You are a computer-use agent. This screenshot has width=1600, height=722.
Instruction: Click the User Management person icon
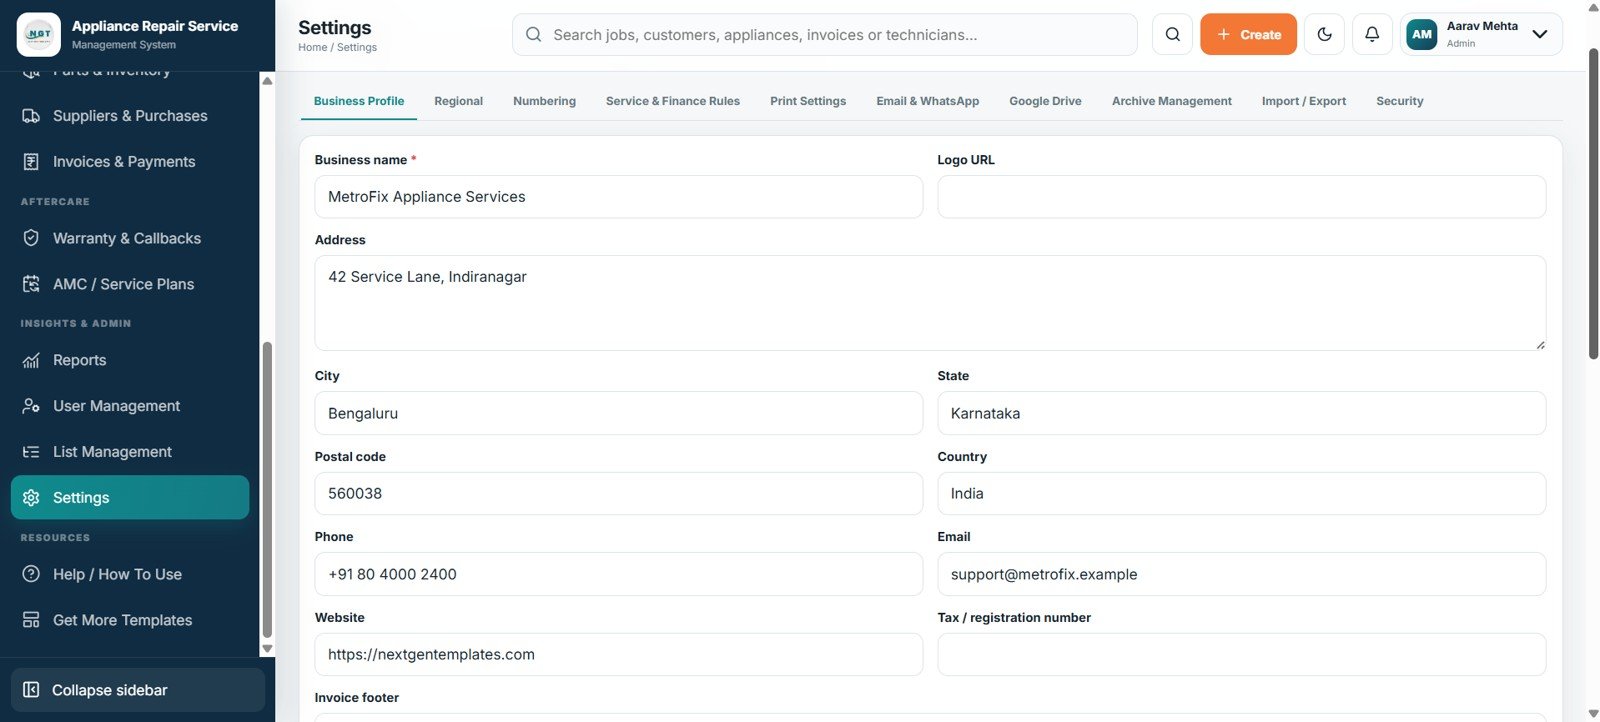pyautogui.click(x=31, y=406)
